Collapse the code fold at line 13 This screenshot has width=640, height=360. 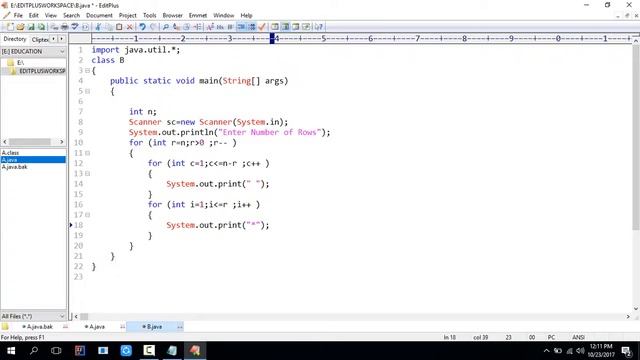coord(87,173)
